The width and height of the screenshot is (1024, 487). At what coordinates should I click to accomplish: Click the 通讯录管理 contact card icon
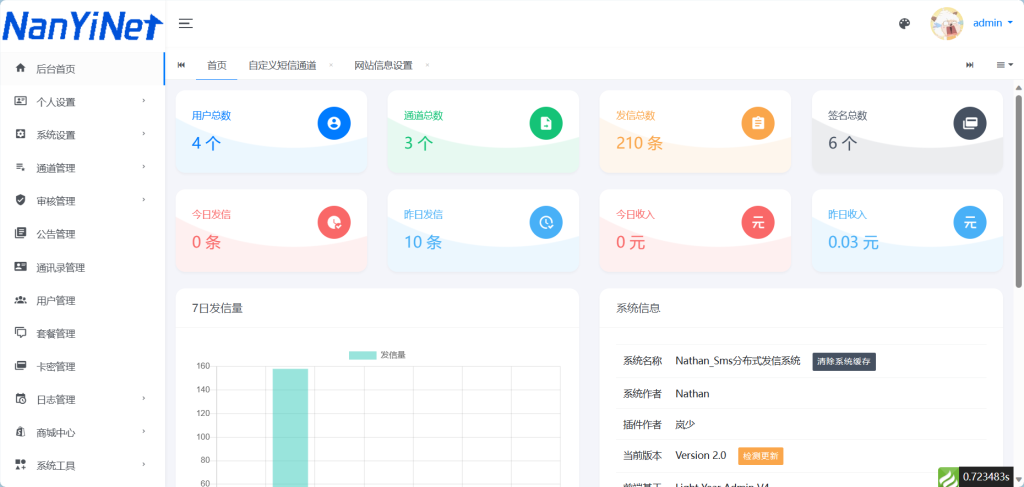[x=20, y=267]
